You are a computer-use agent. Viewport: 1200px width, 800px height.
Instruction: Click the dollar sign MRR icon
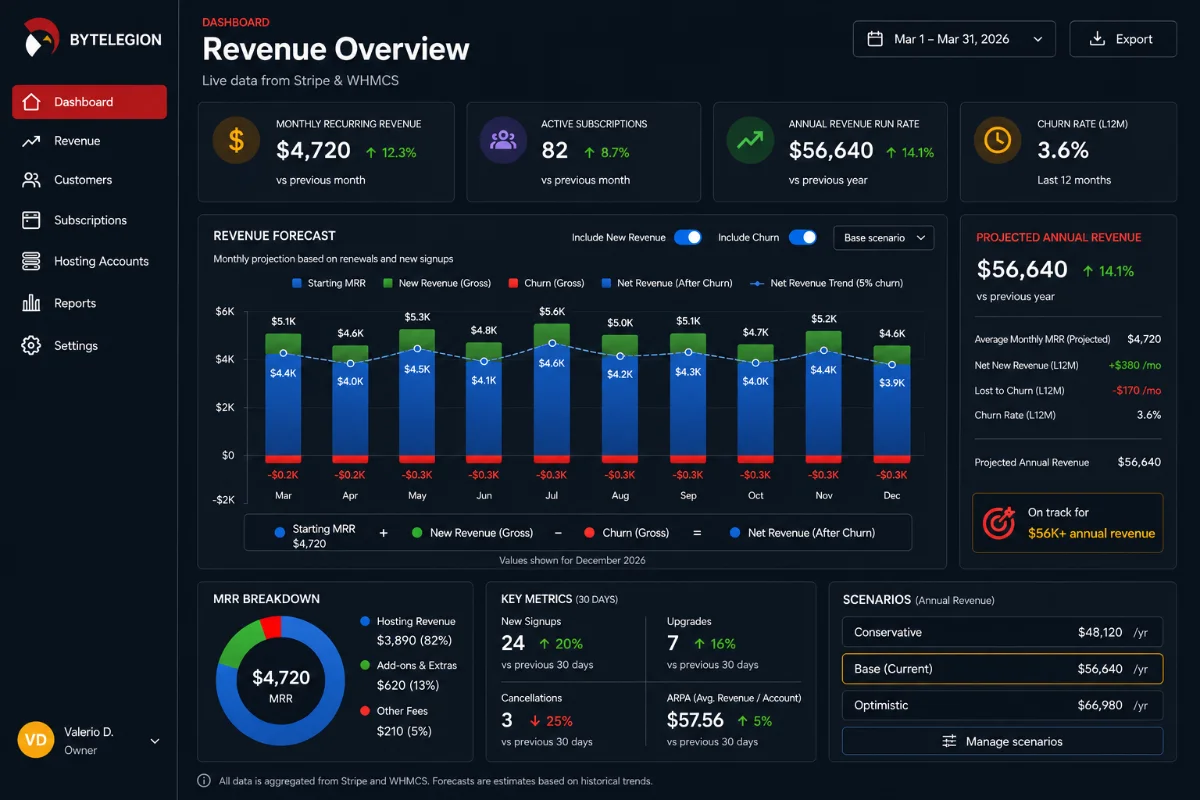(x=236, y=140)
